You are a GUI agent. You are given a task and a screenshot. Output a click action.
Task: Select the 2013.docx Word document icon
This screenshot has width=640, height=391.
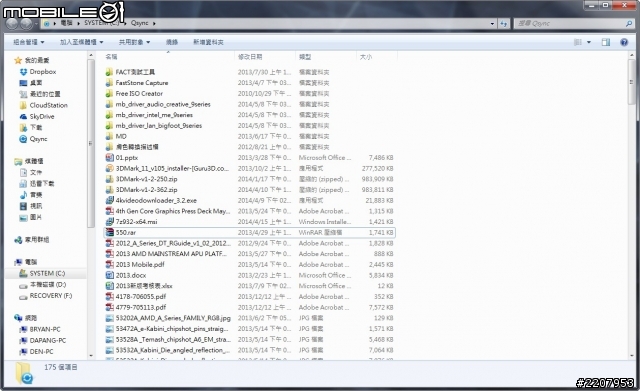point(109,275)
